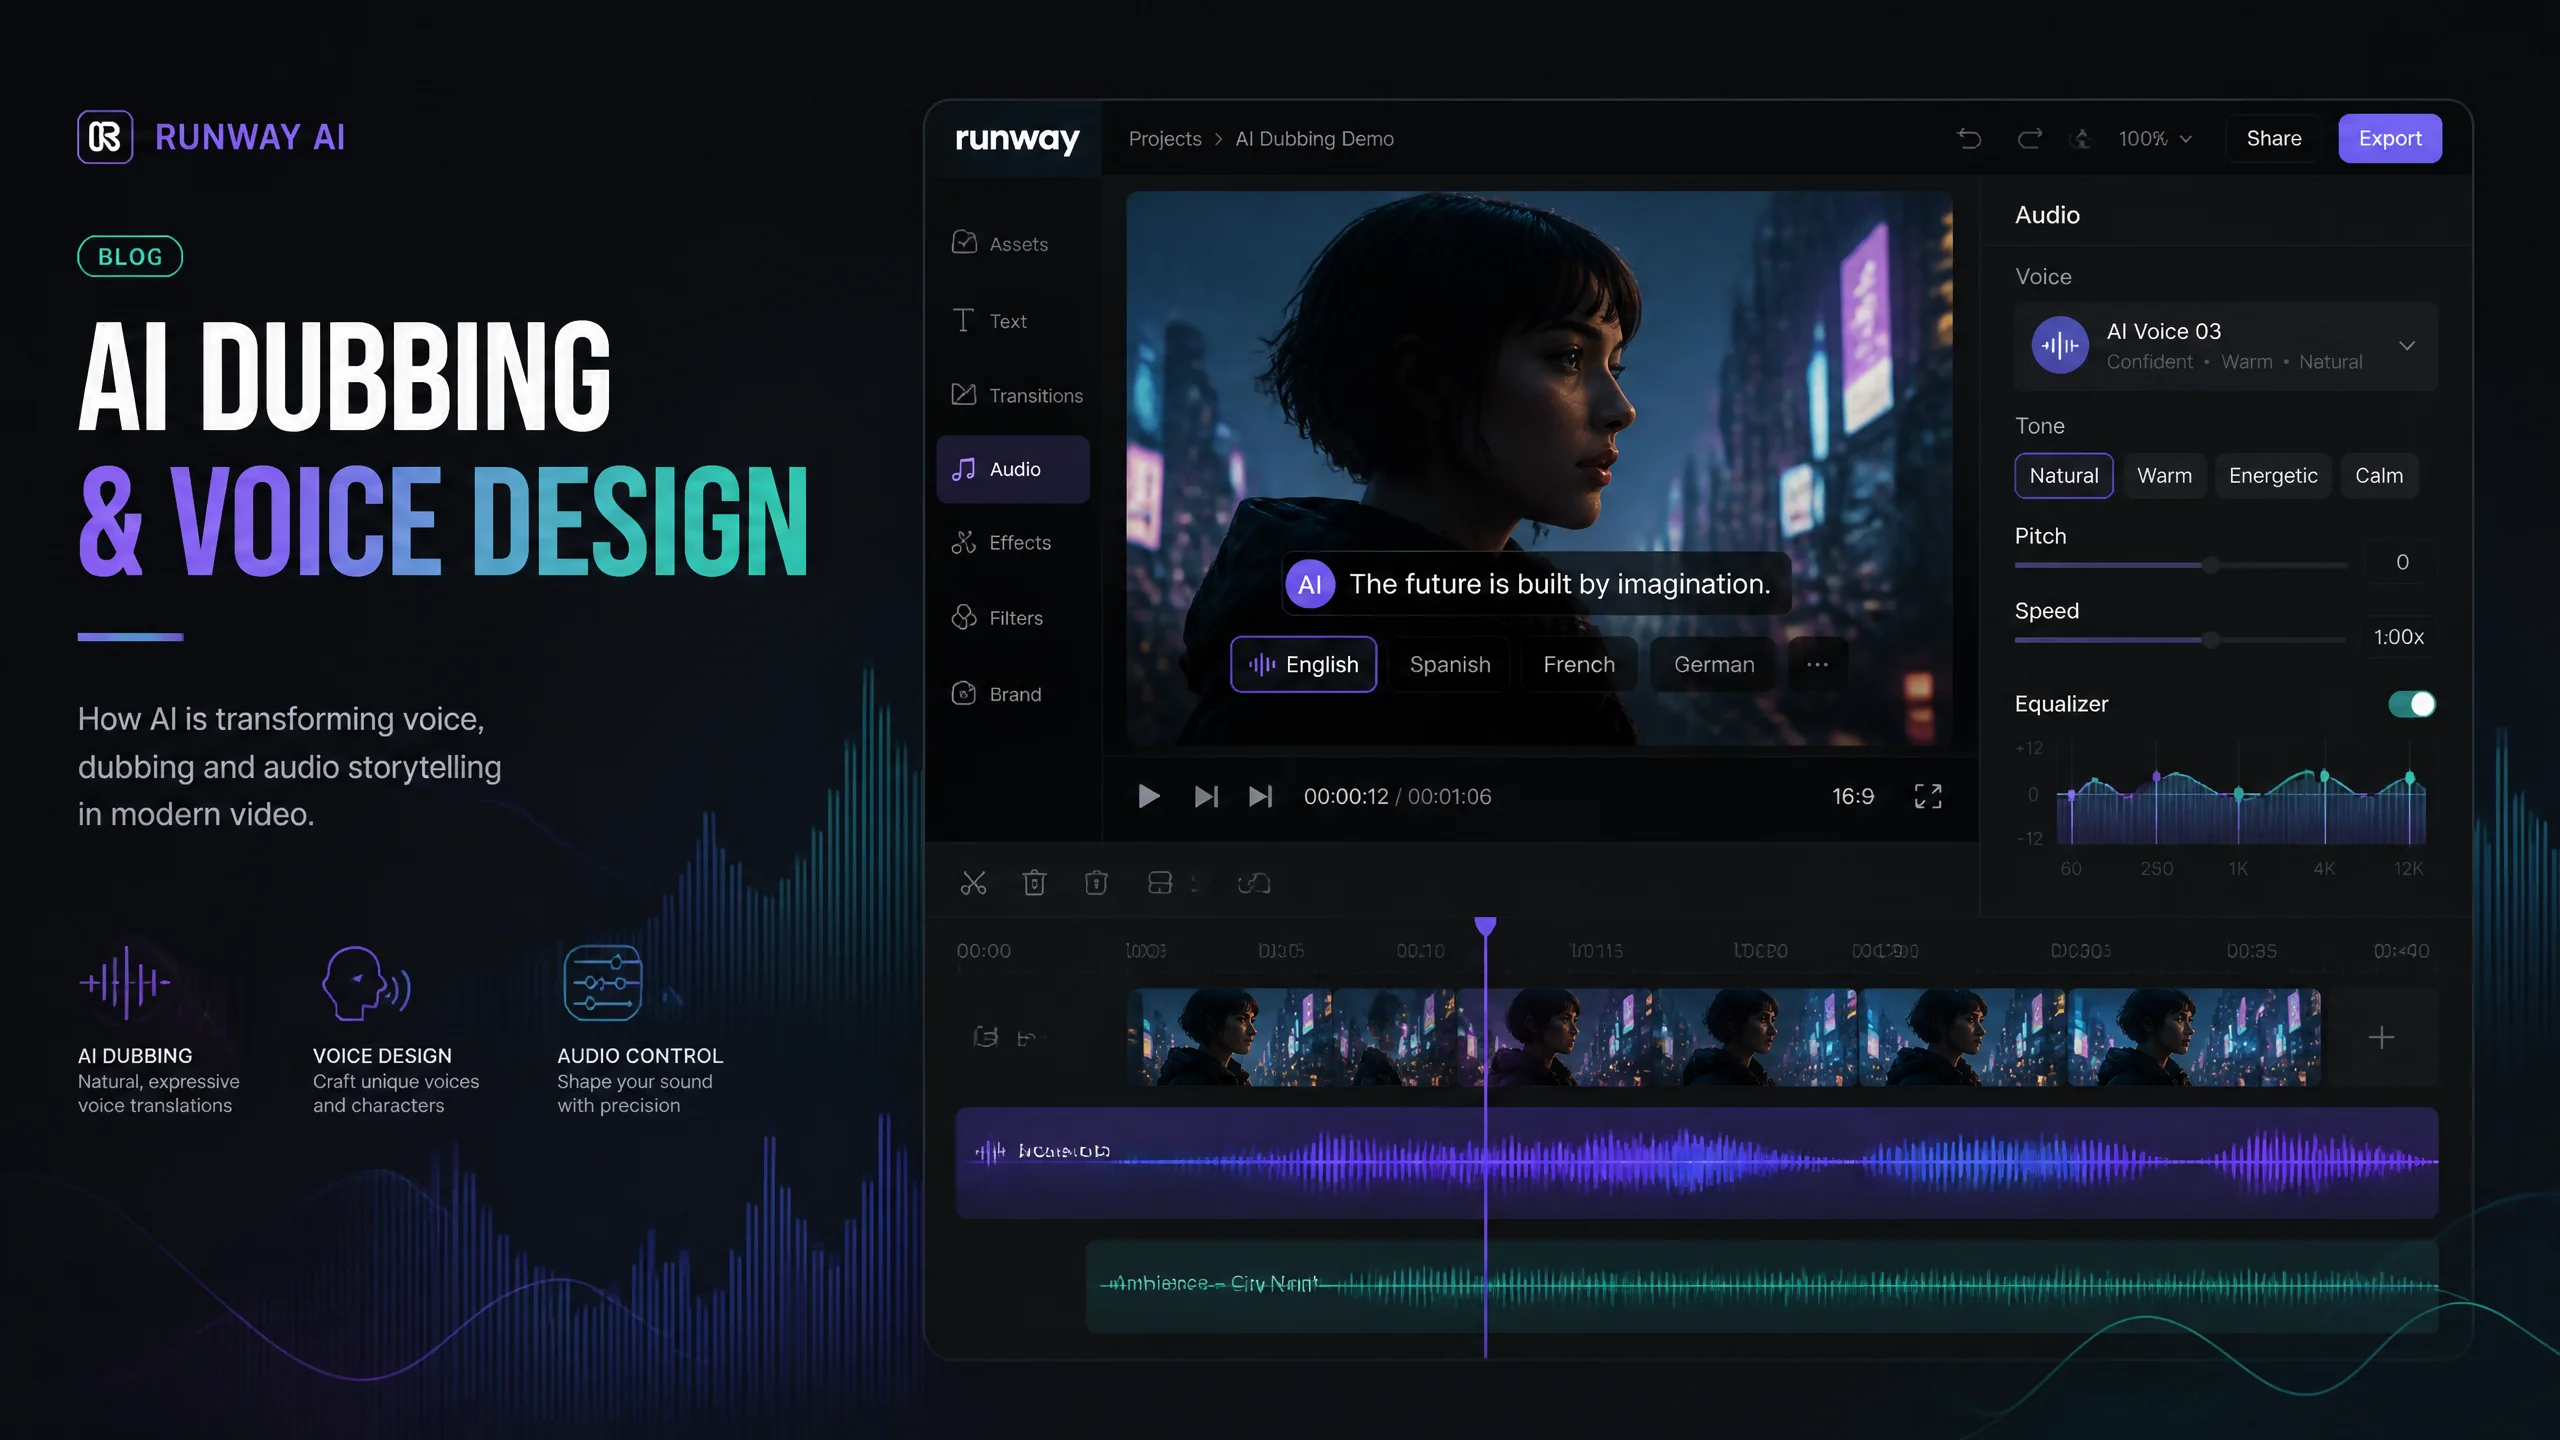The width and height of the screenshot is (2560, 1440).
Task: Click the Pitch value field showing 0
Action: [2402, 562]
